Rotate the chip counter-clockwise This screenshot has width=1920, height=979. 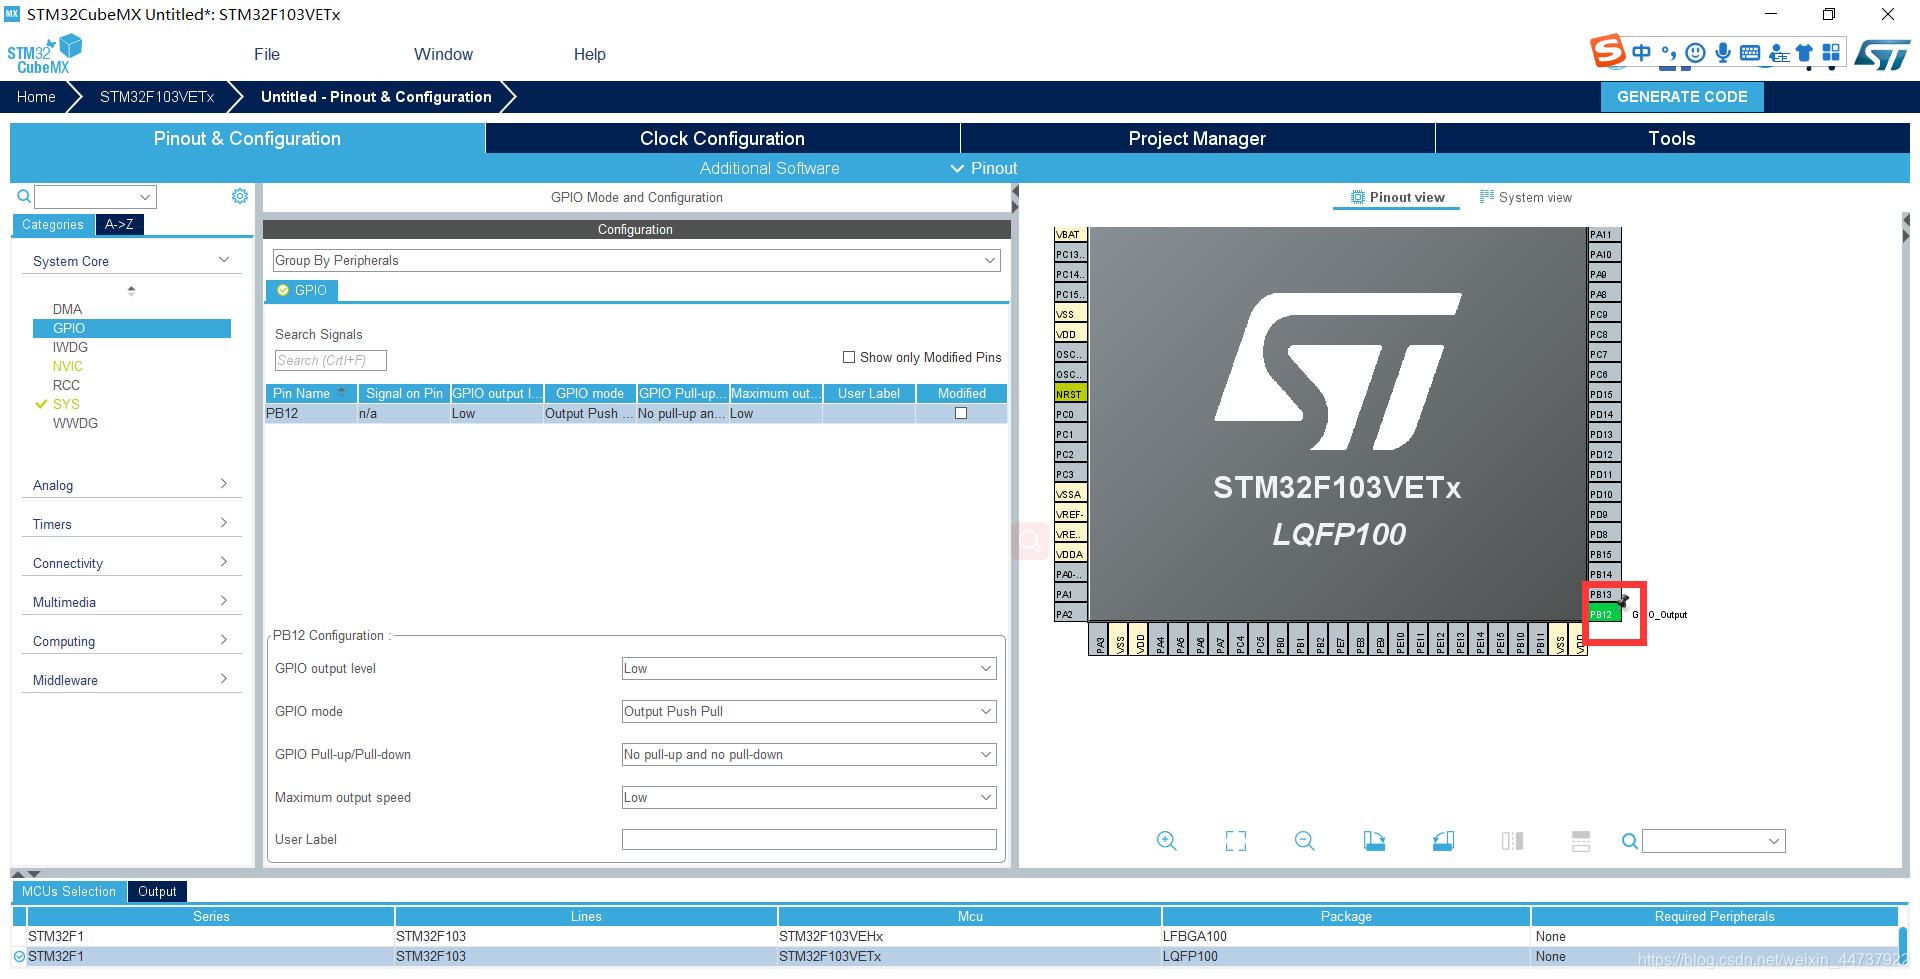click(1443, 841)
